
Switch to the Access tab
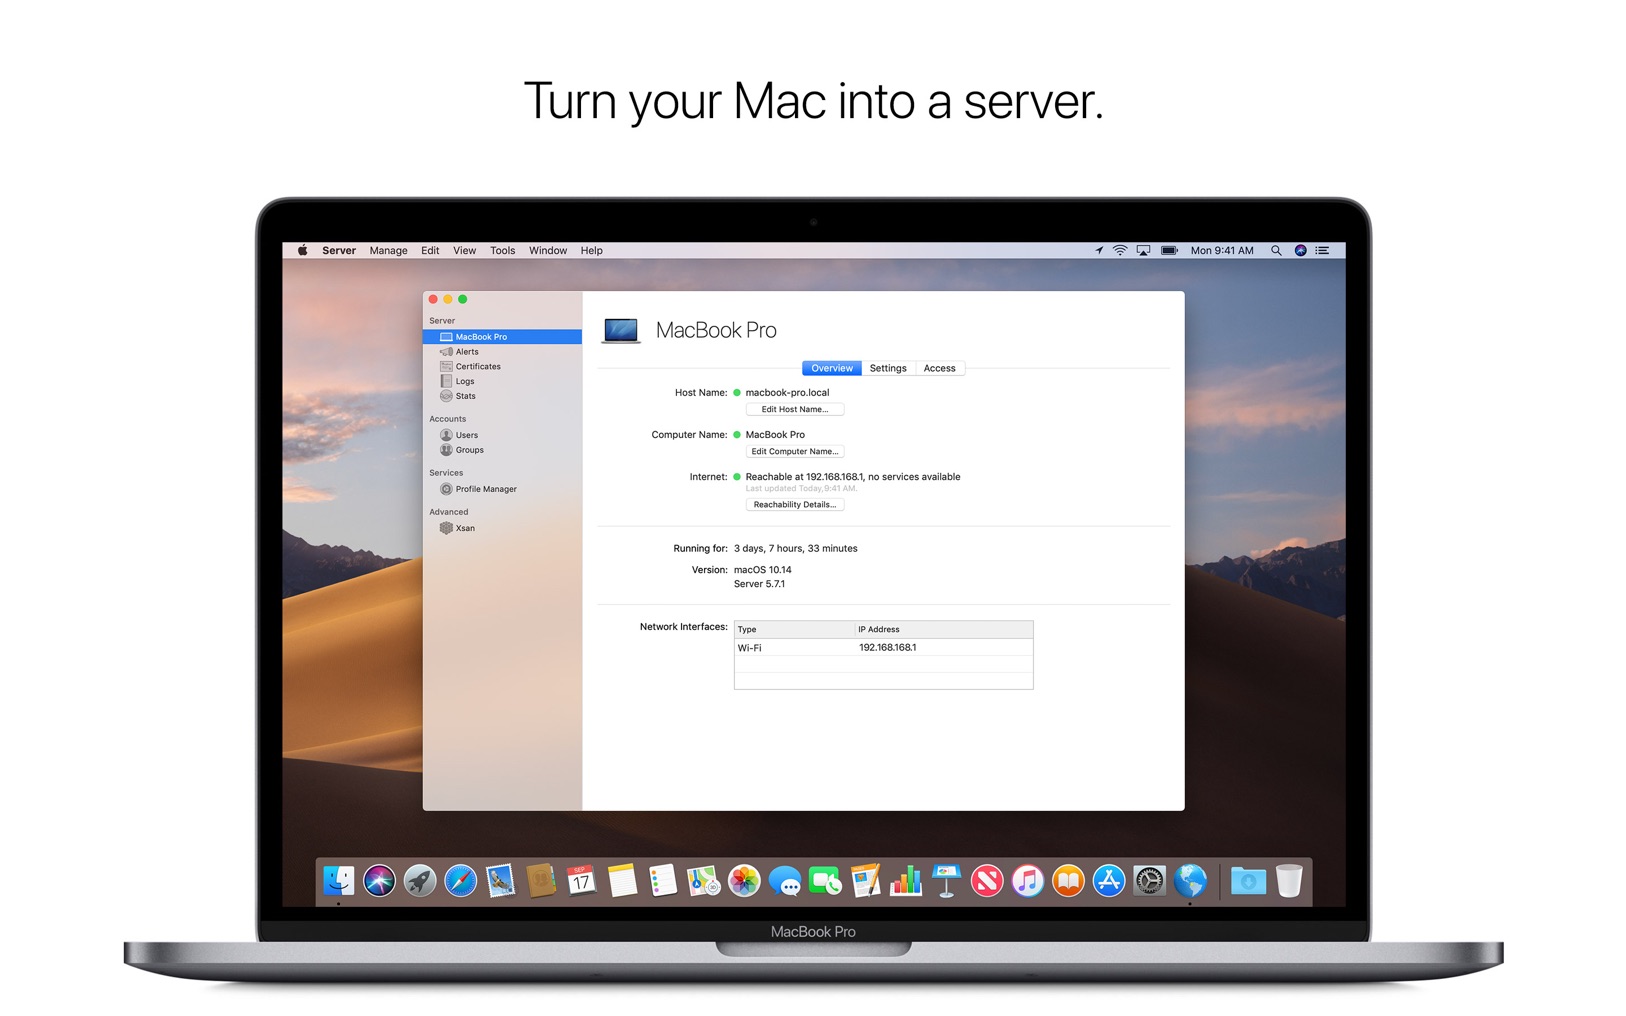coord(938,368)
